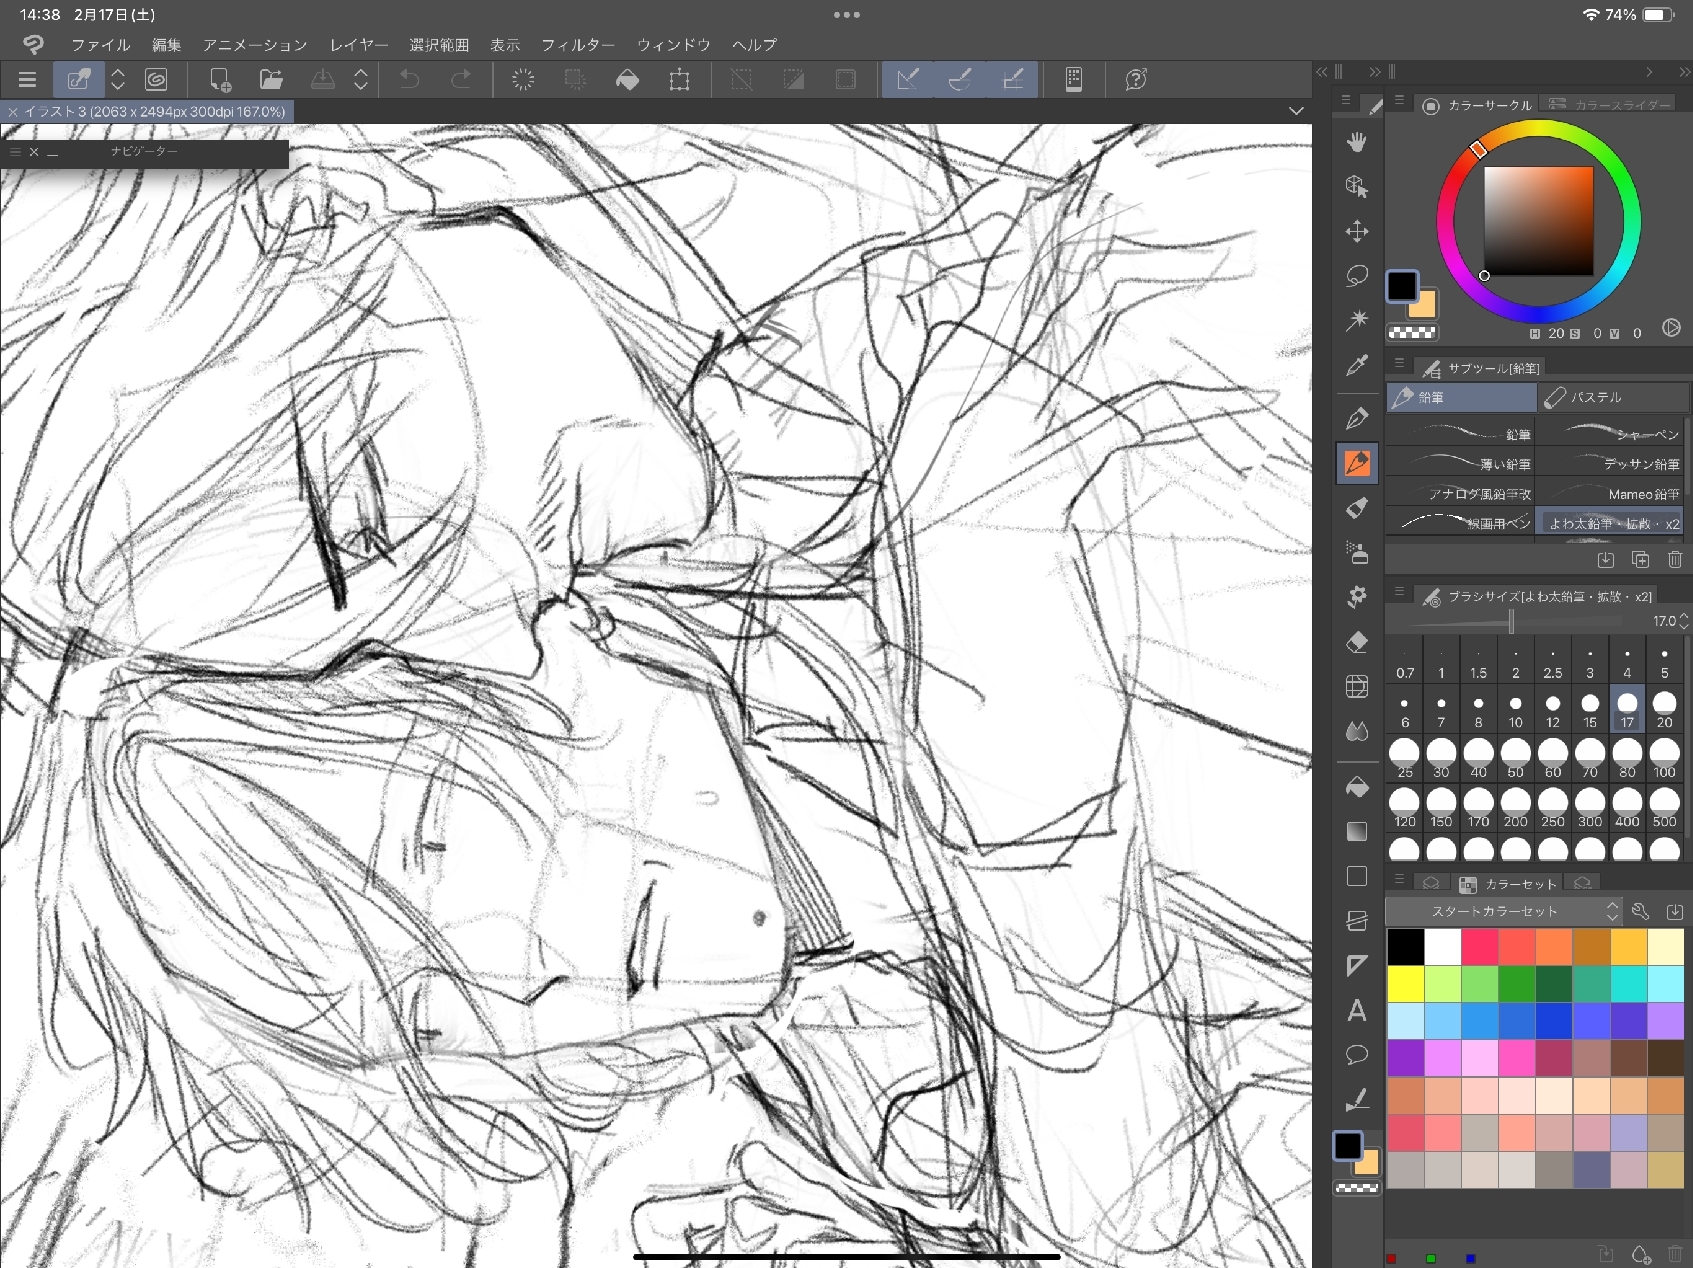
Task: Select the transparent color chip under the color wheel
Action: click(x=1412, y=333)
